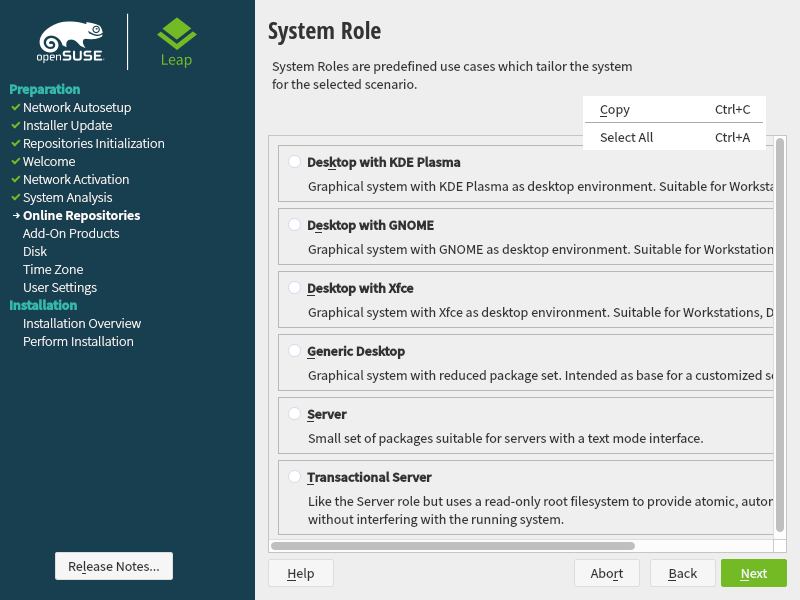This screenshot has width=800, height=600.
Task: Open the Help dialog
Action: [300, 573]
